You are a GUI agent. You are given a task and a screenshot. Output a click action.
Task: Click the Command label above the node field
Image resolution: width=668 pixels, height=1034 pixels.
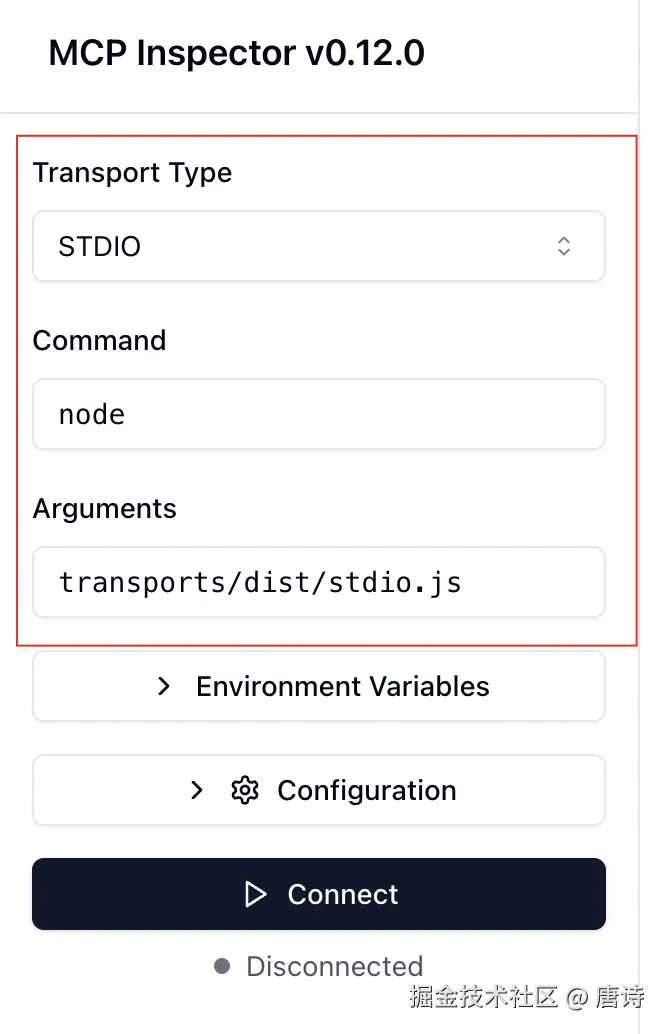[x=99, y=341]
